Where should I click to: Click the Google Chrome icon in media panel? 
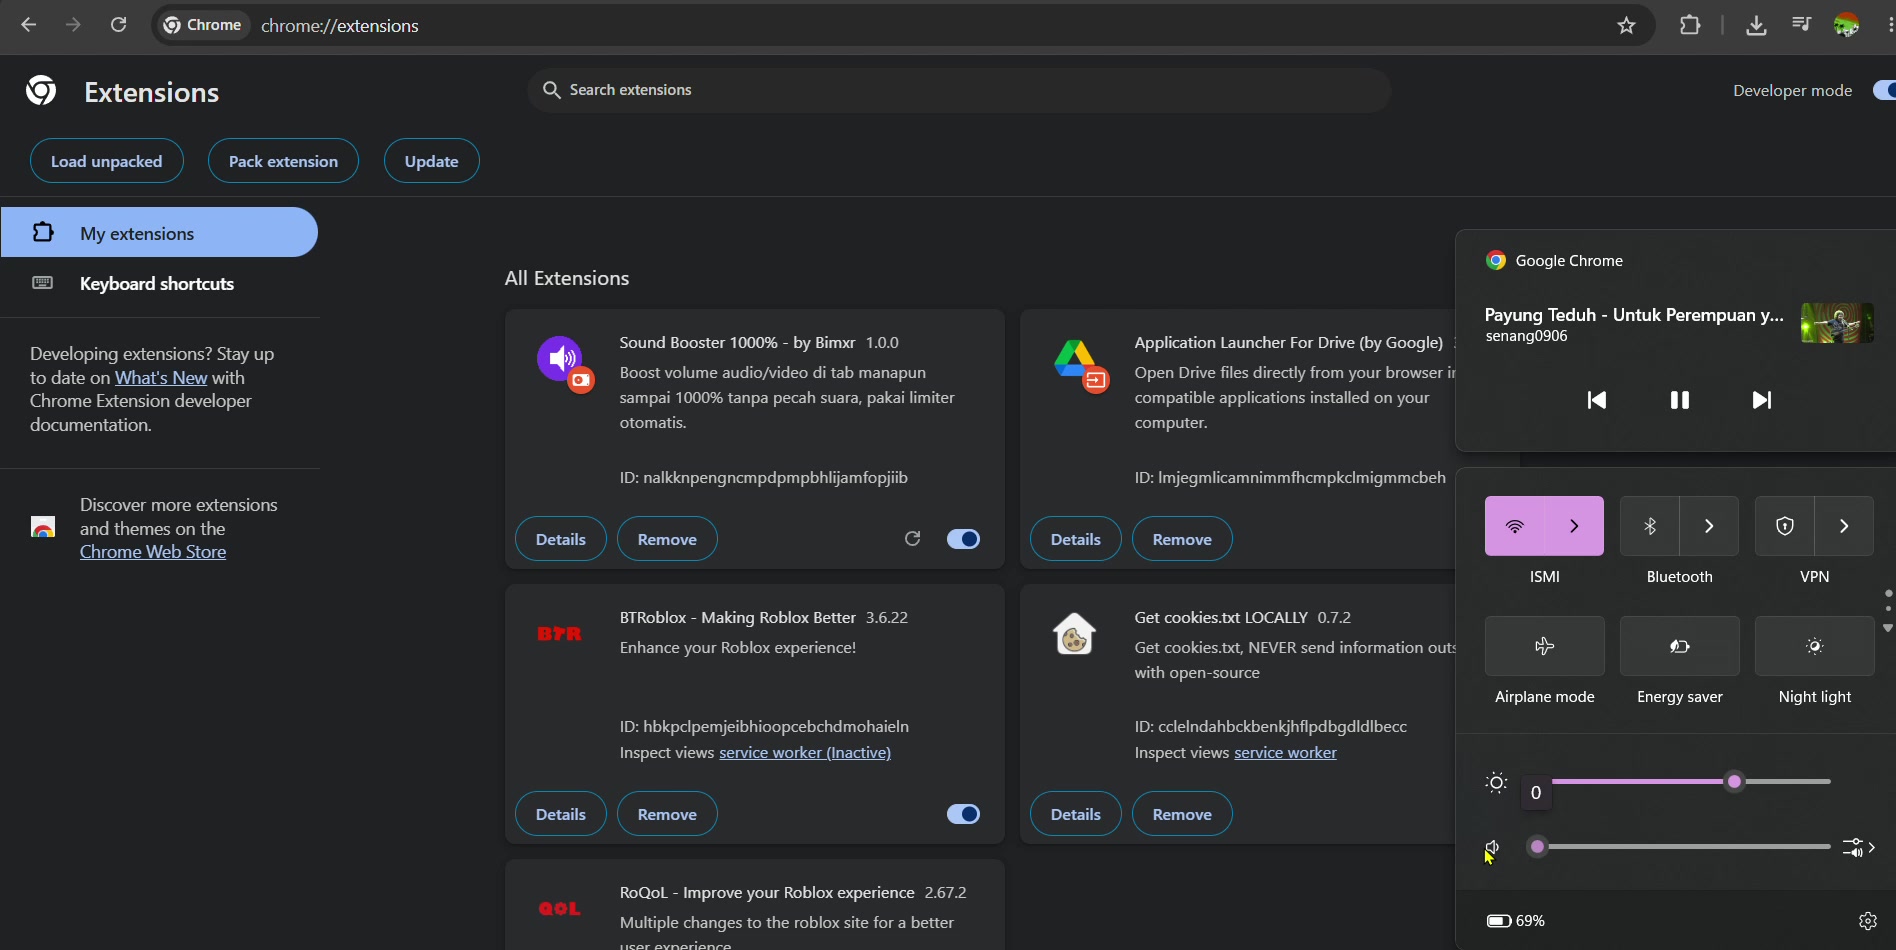tap(1496, 261)
